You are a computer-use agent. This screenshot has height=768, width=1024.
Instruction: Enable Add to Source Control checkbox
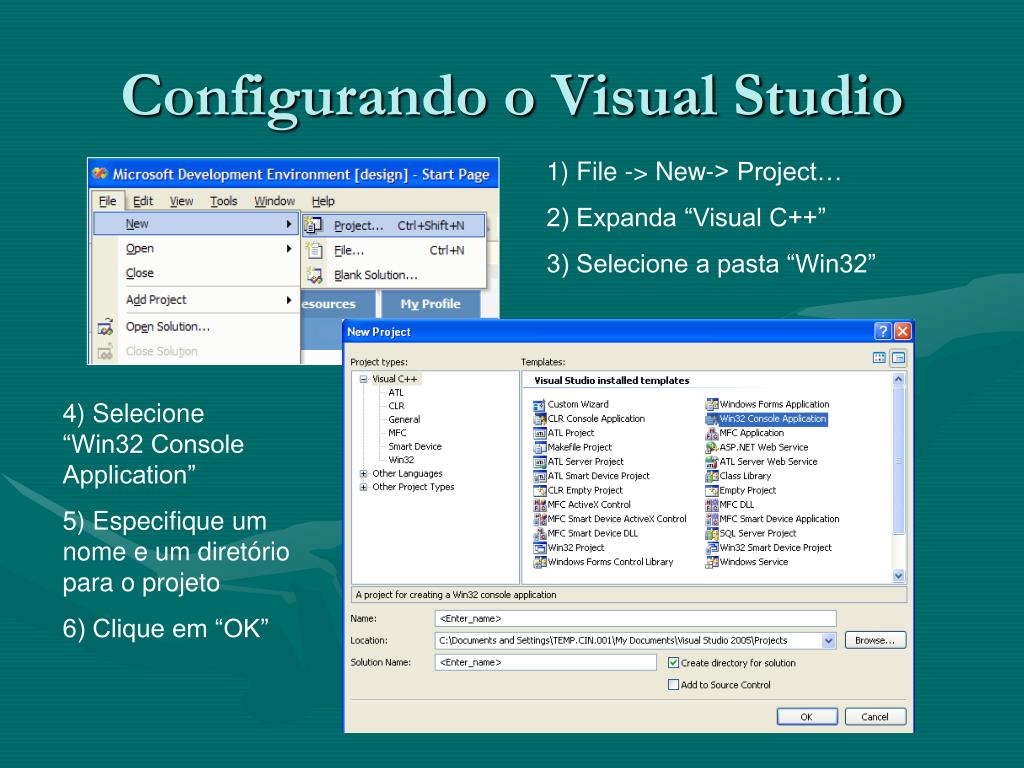pos(673,684)
